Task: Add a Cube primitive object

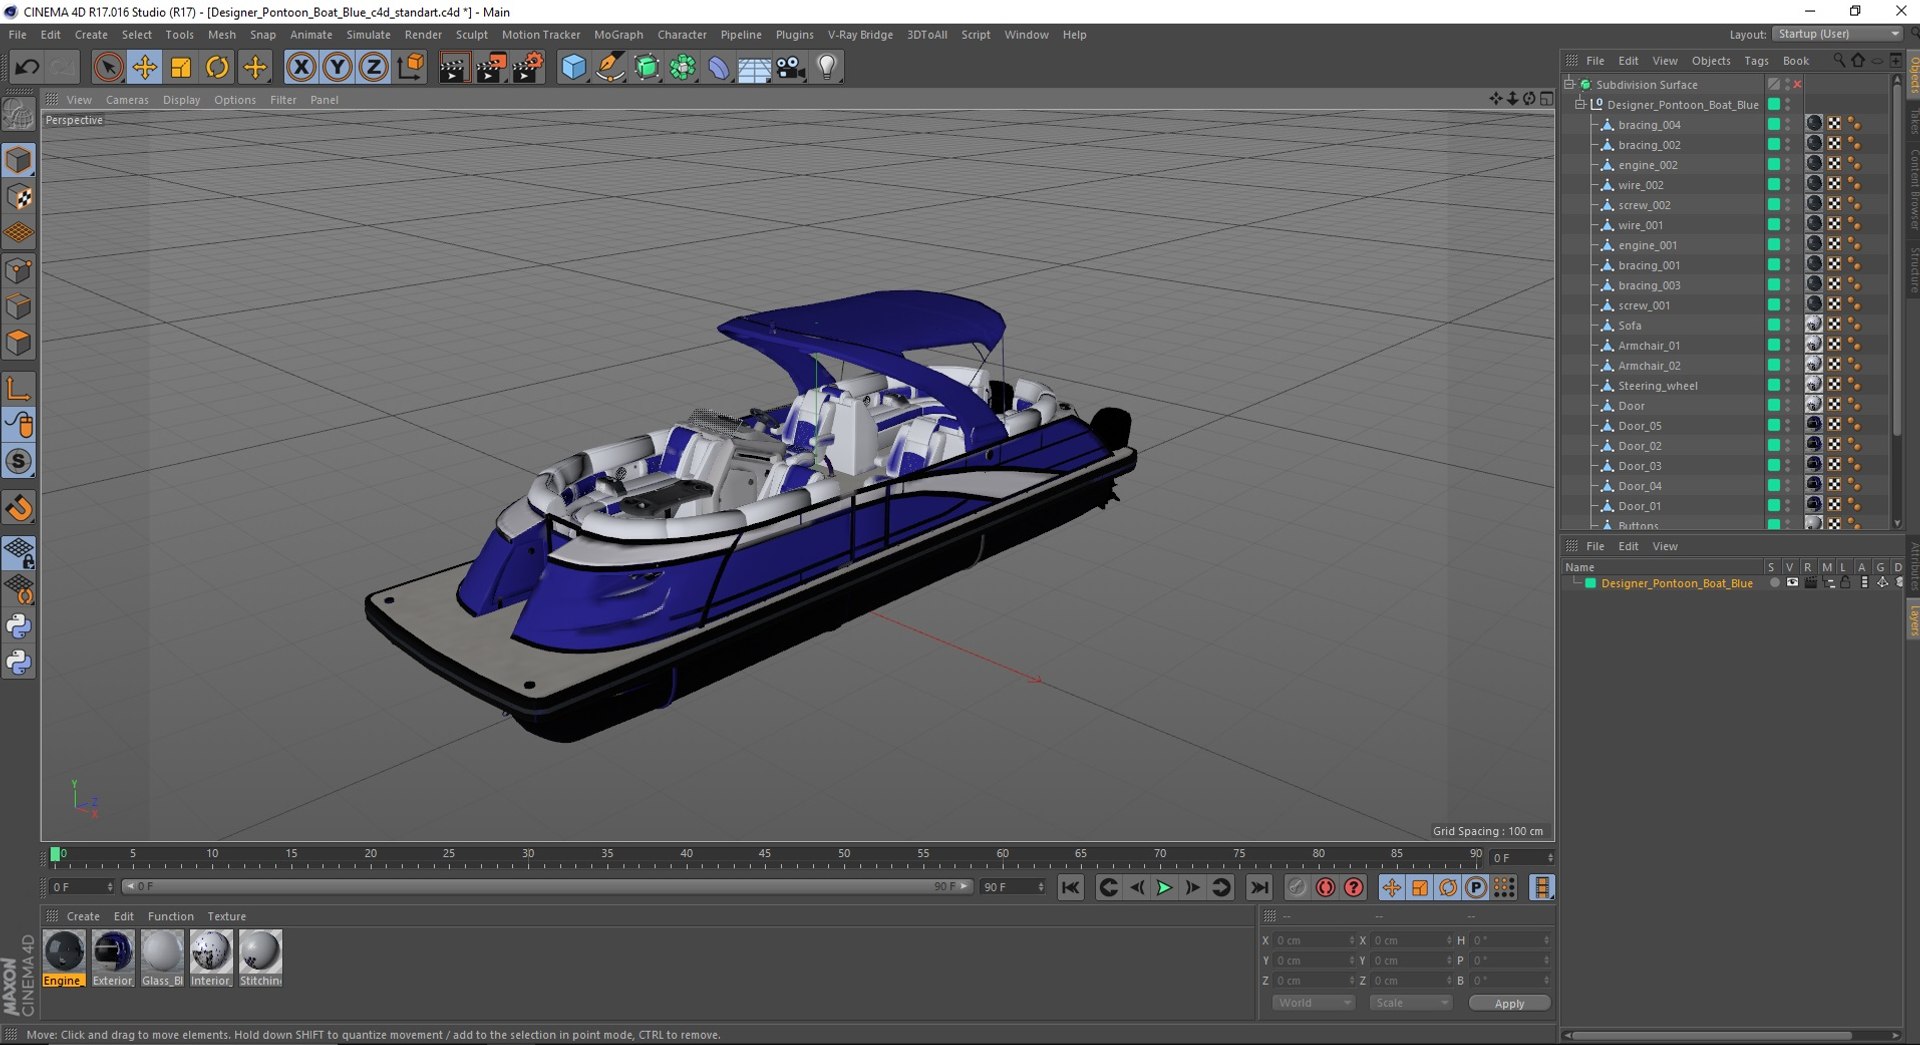Action: [573, 67]
